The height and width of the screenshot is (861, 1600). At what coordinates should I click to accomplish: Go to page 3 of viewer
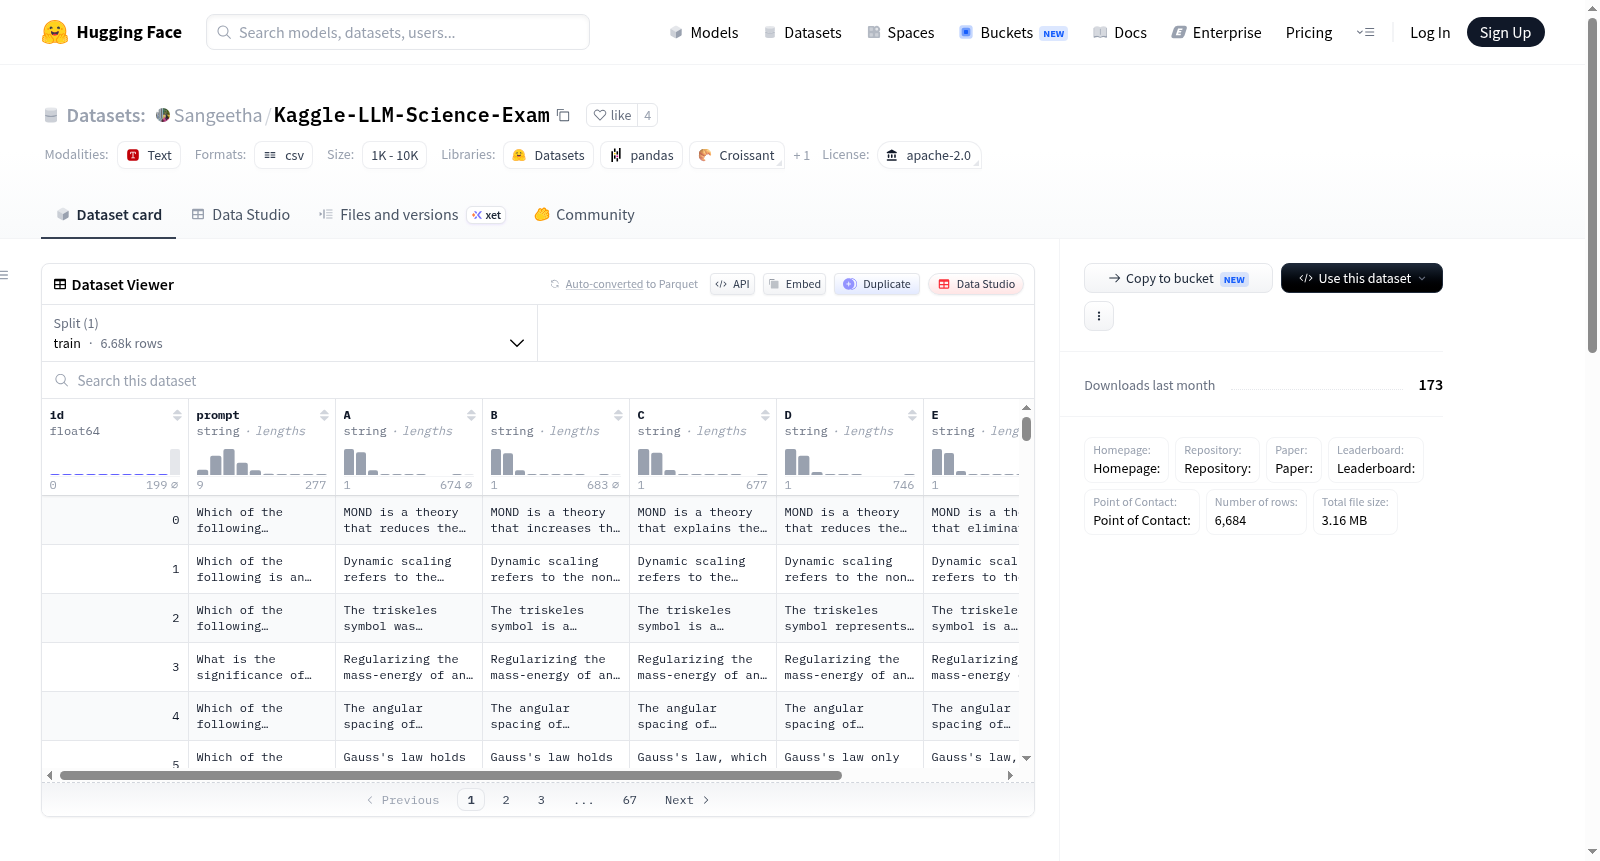[x=541, y=800]
